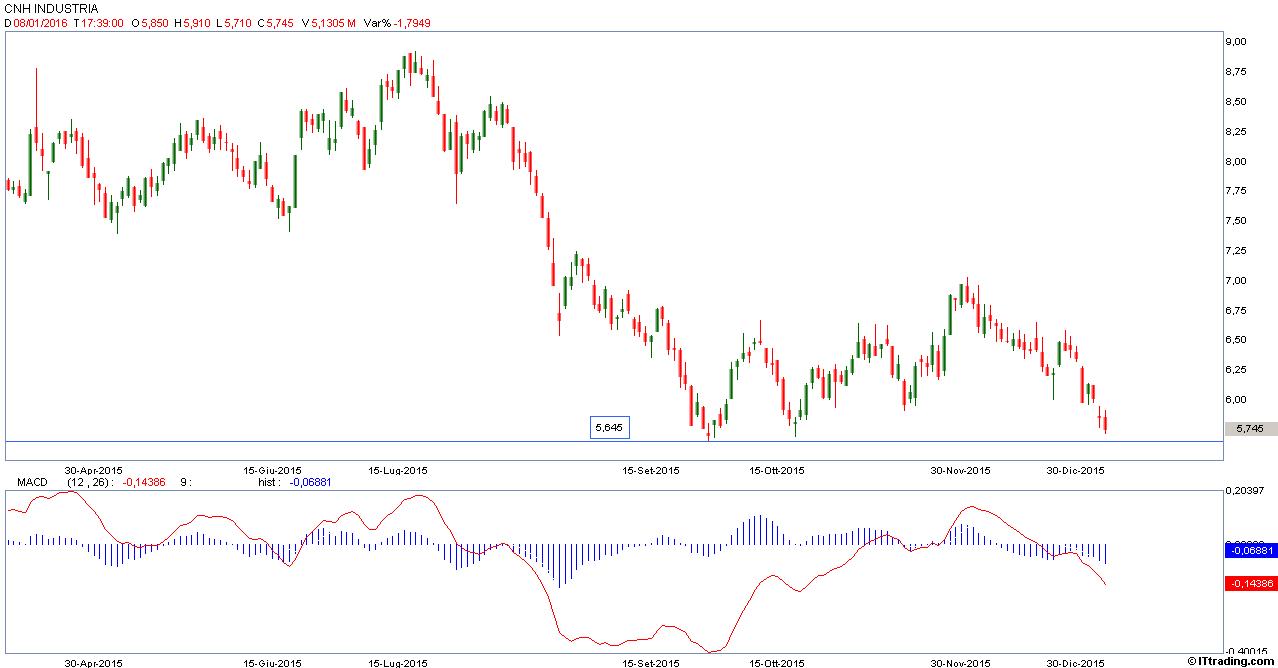Click 30-Apr-2015 on the bottom MACD date axis
The image size is (1278, 668).
click(93, 662)
